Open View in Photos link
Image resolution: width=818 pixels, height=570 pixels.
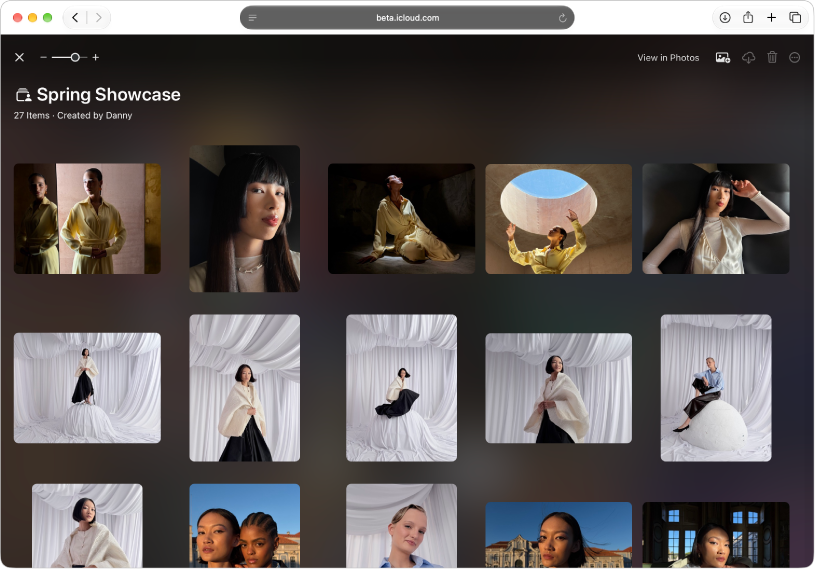pyautogui.click(x=668, y=58)
